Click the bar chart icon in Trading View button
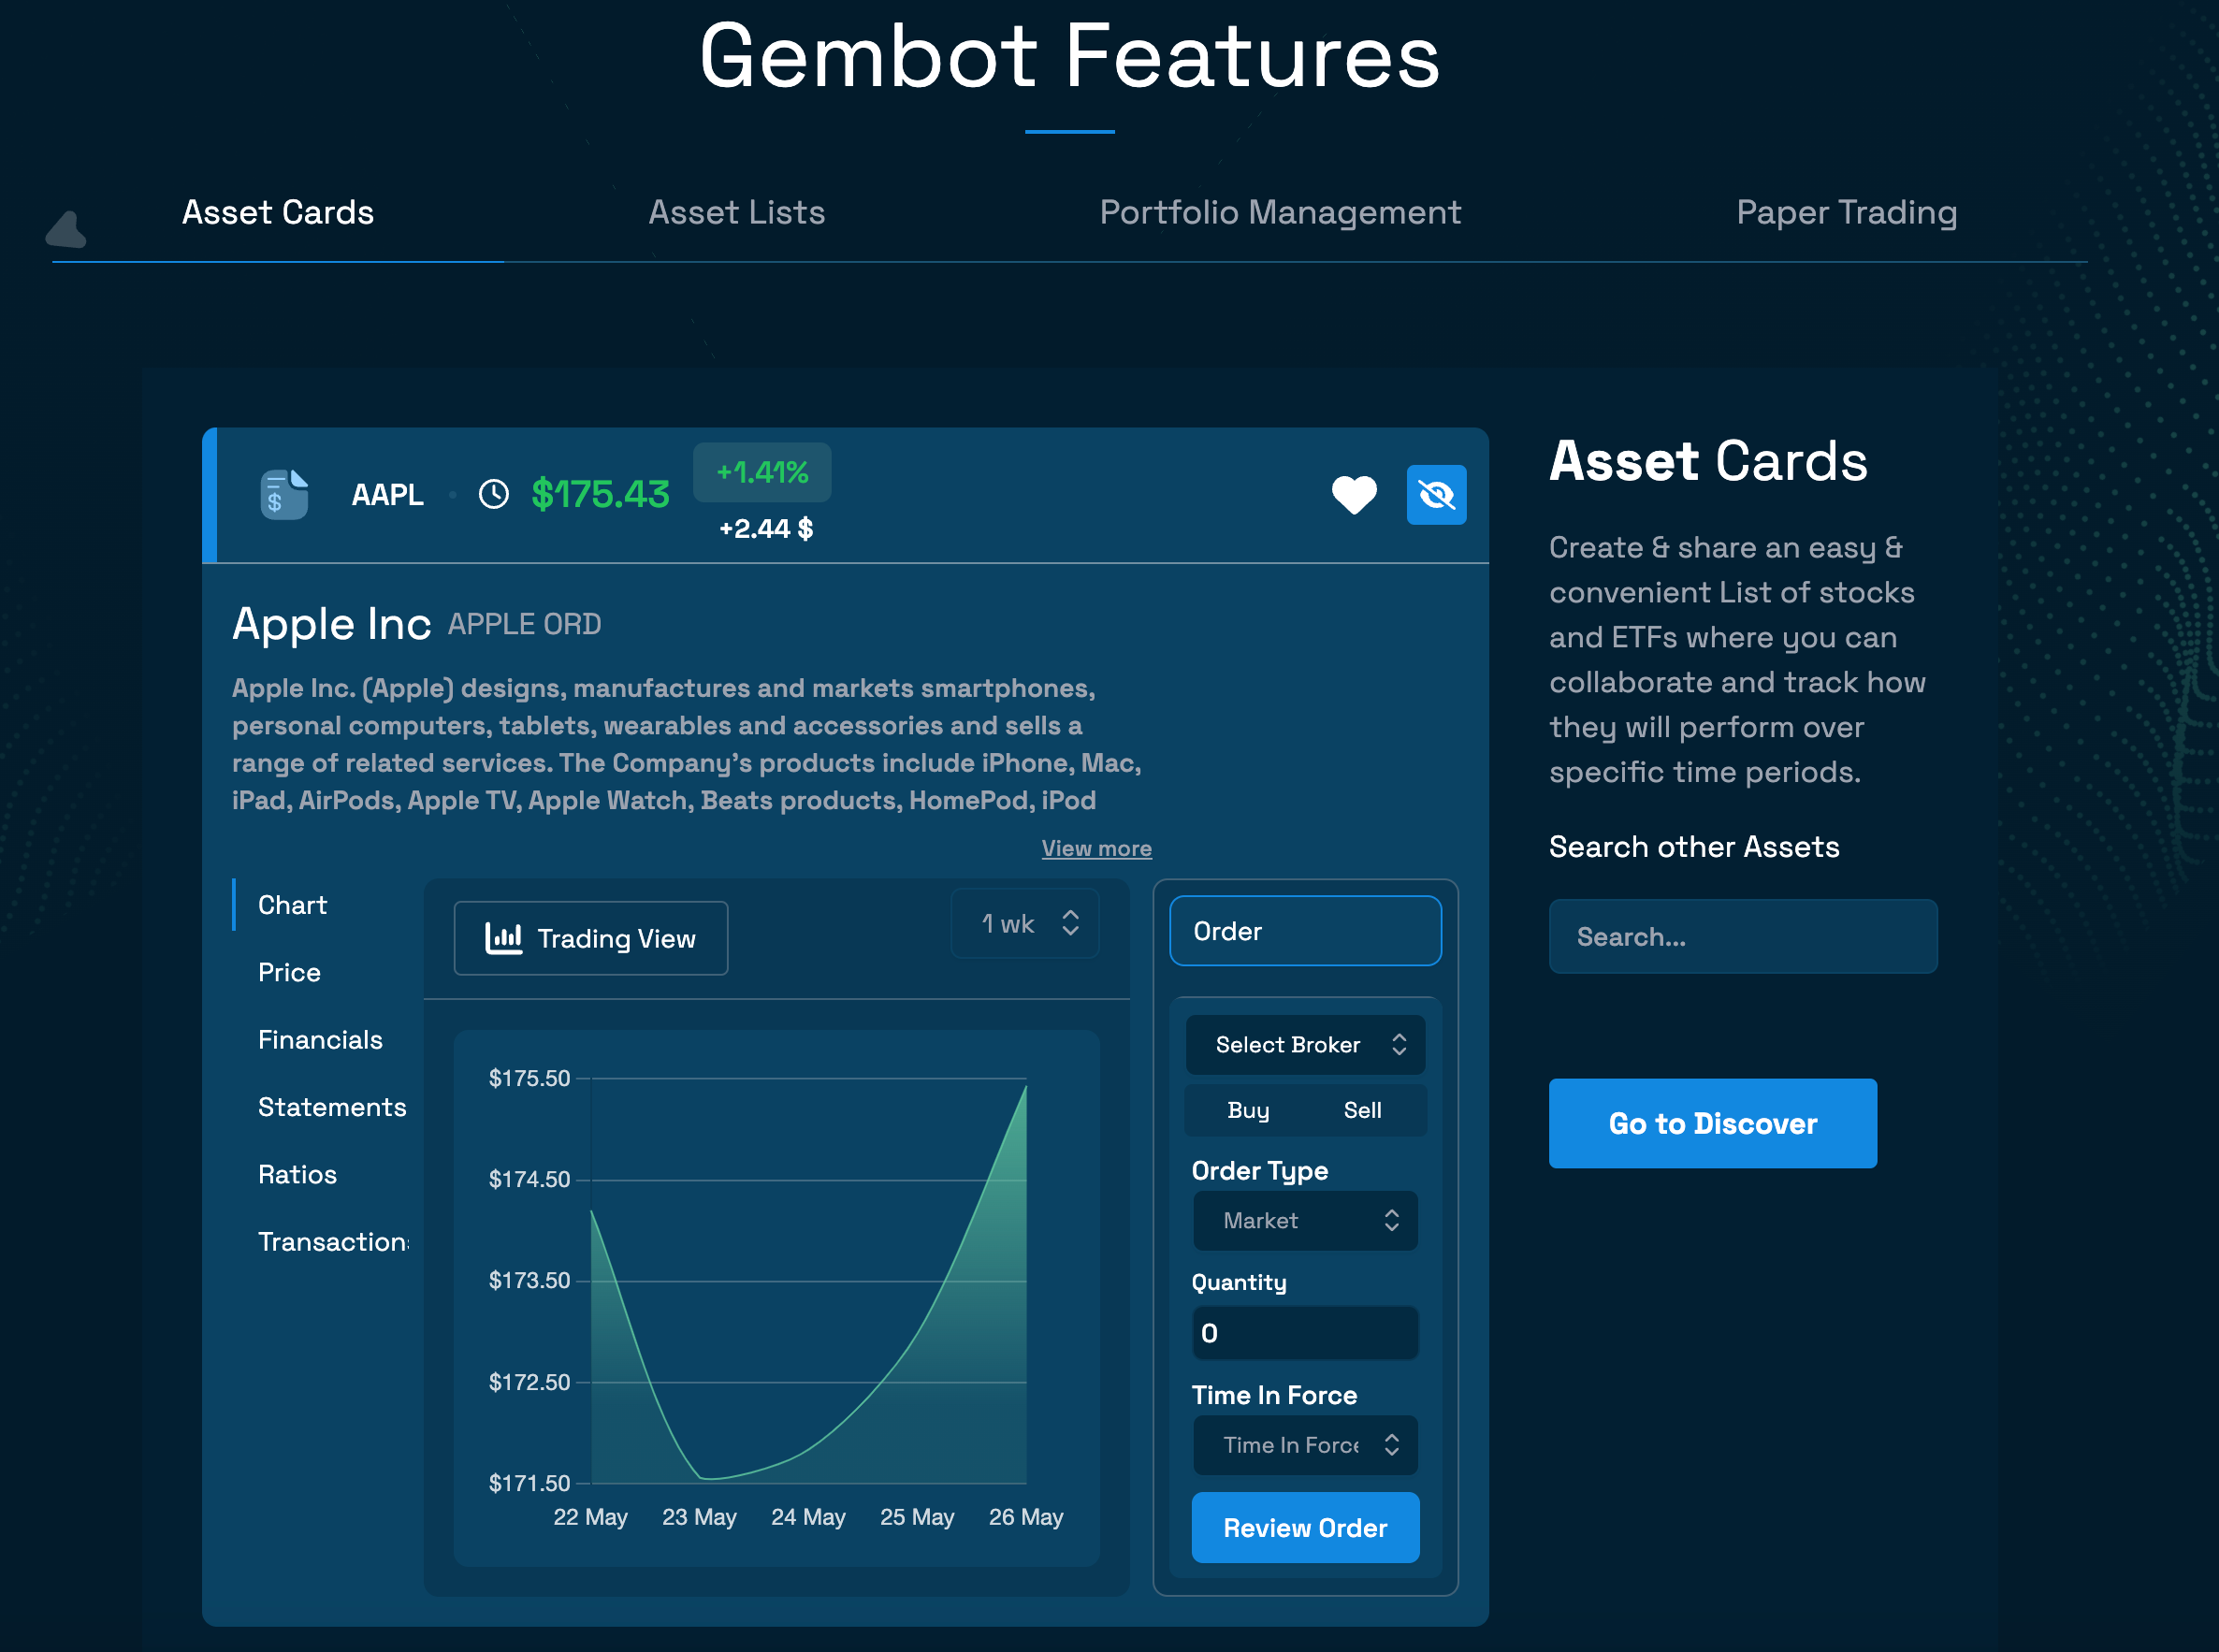Viewport: 2219px width, 1652px height. tap(505, 938)
